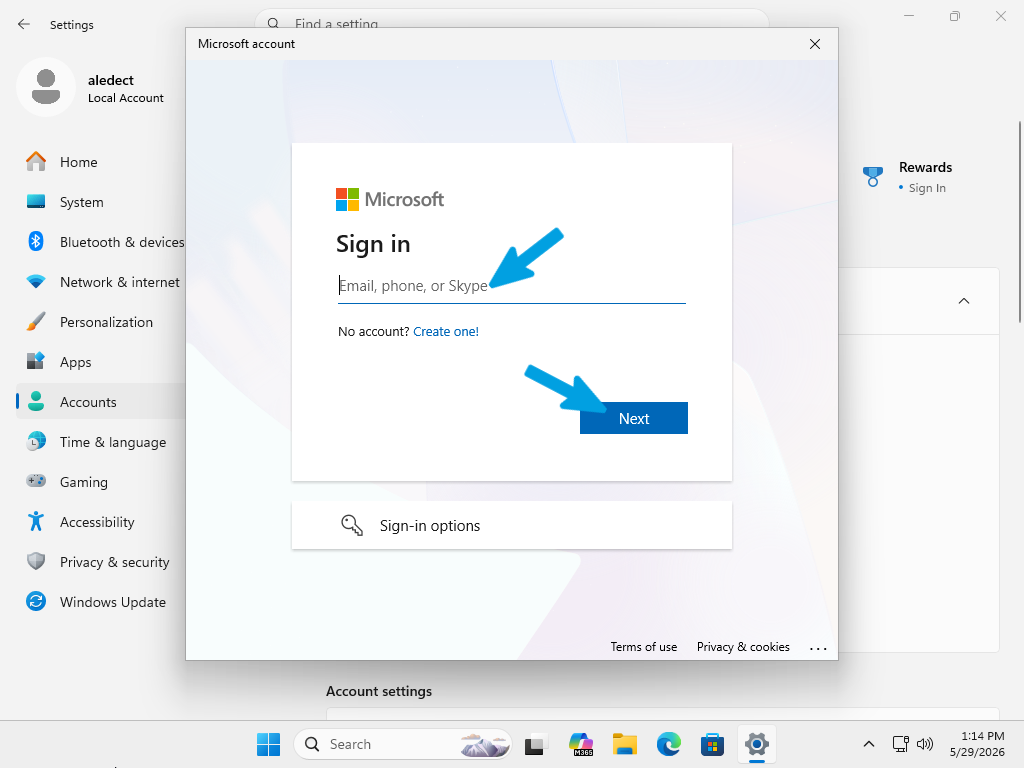This screenshot has height=768, width=1024.
Task: Open Personalization brush icon
Action: click(36, 322)
